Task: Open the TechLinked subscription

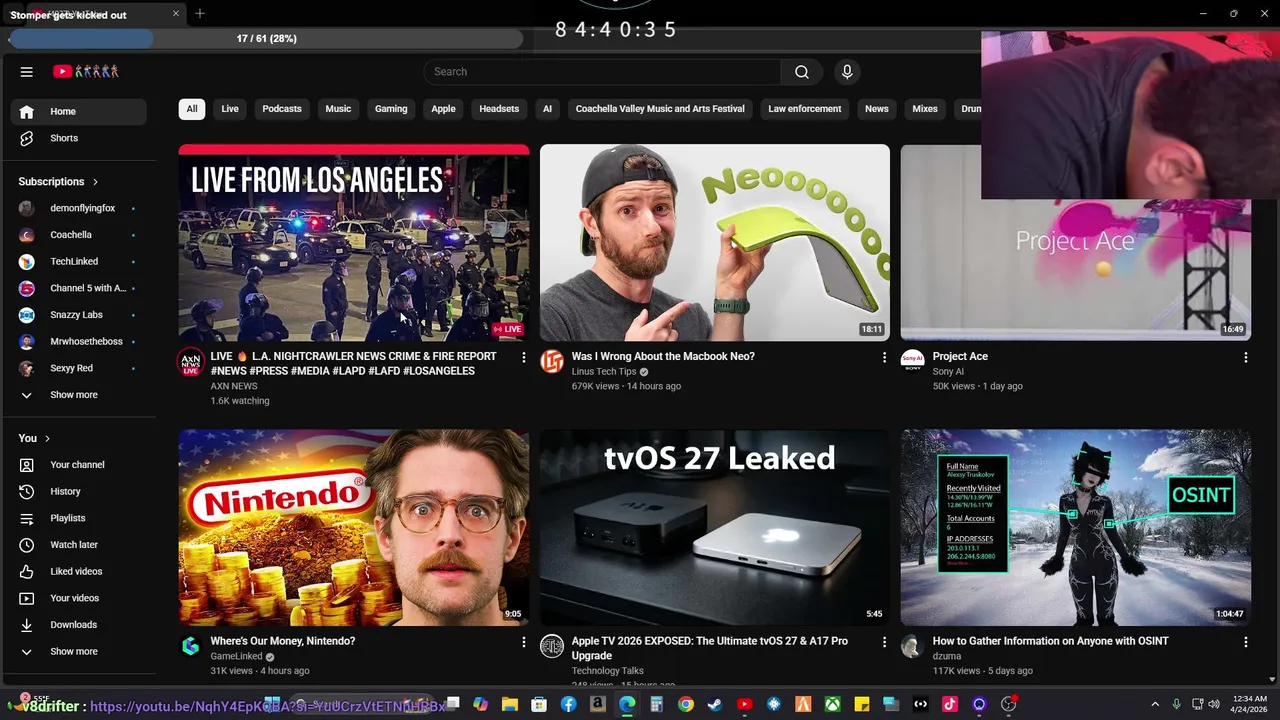Action: [78, 262]
